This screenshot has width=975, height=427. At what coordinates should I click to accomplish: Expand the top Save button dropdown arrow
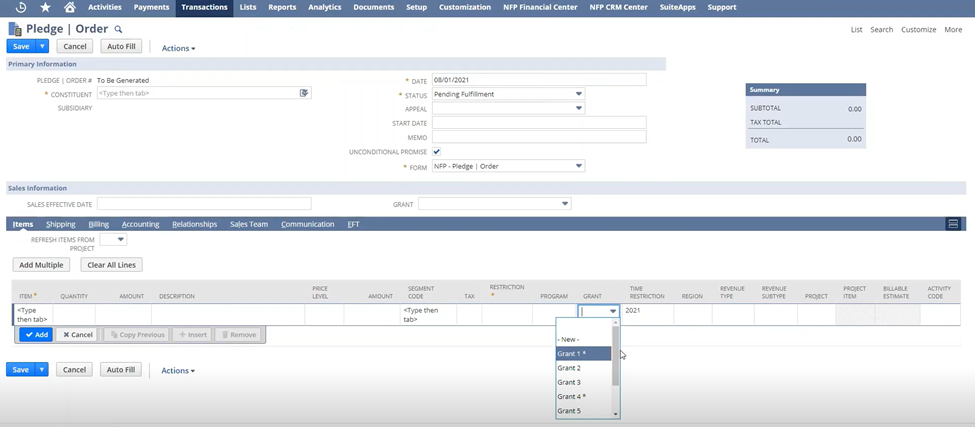pyautogui.click(x=42, y=46)
